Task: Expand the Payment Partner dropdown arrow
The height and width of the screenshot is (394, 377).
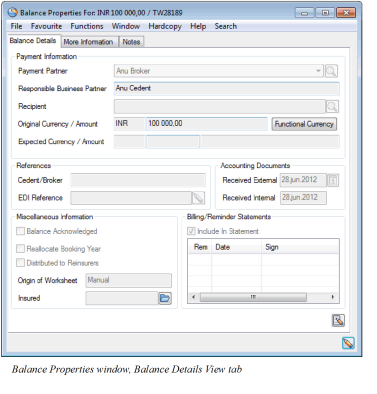Action: click(318, 71)
